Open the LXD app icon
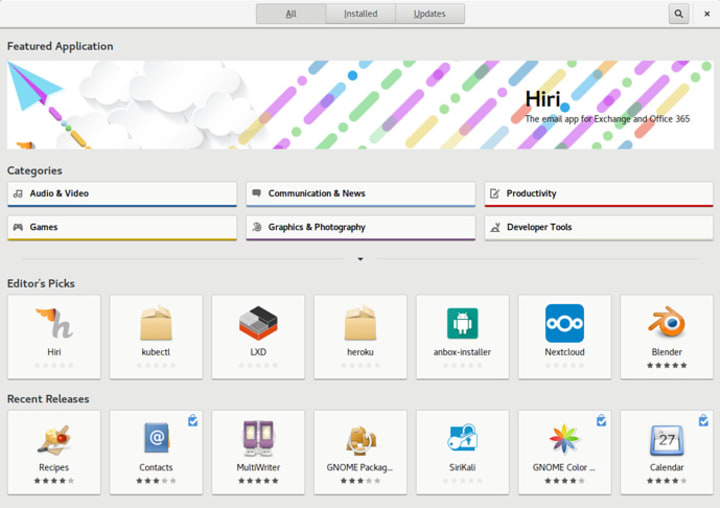This screenshot has width=720, height=508. (x=258, y=323)
